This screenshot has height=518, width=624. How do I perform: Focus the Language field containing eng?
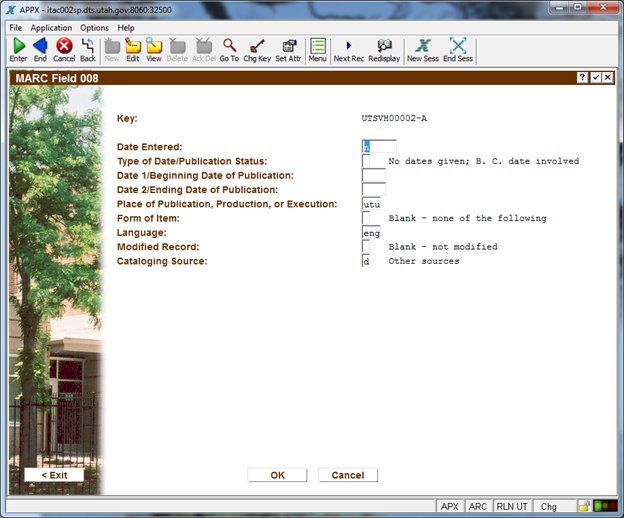371,232
